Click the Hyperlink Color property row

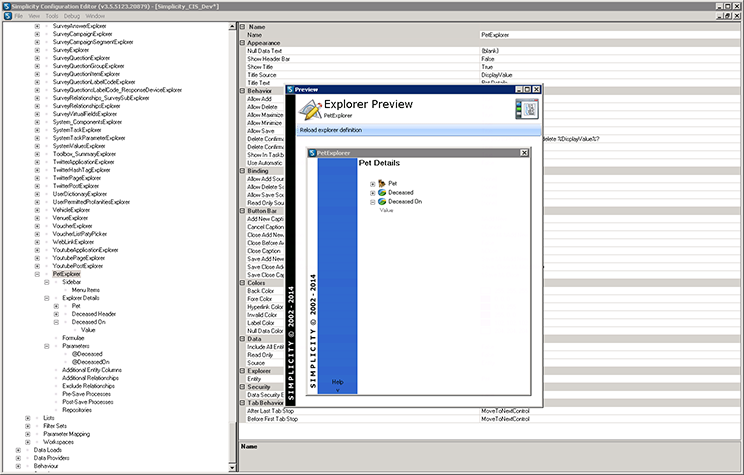pos(265,307)
